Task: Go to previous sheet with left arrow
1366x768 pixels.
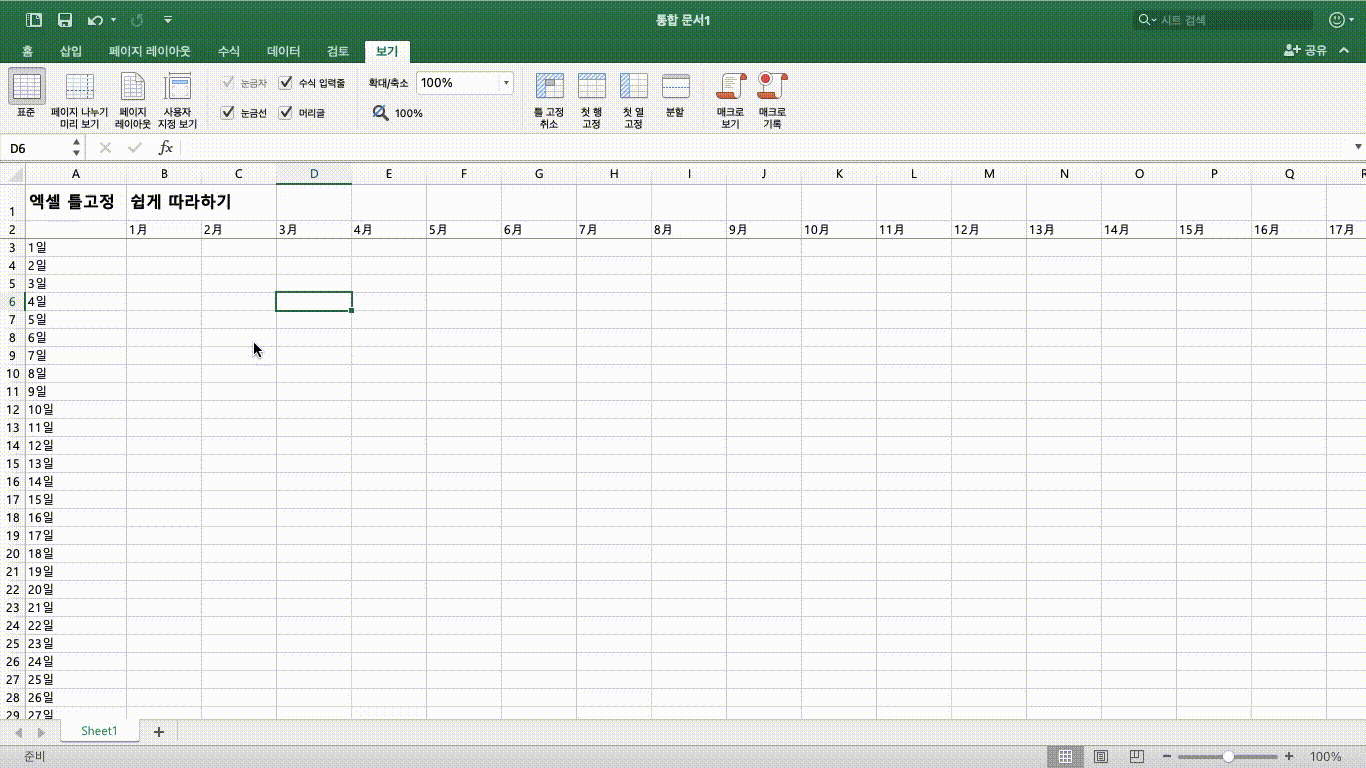Action: 19,733
